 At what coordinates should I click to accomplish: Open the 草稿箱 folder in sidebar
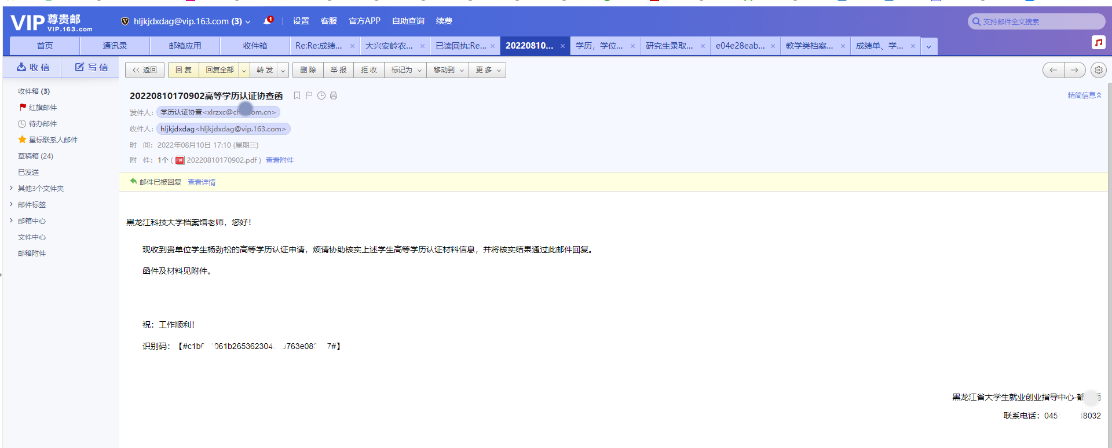point(35,156)
